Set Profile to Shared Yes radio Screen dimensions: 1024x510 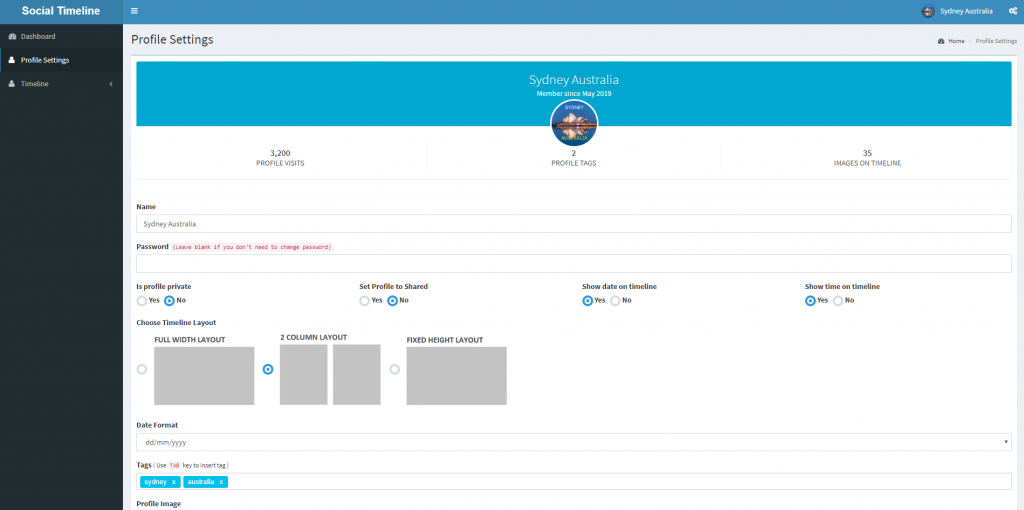pyautogui.click(x=364, y=301)
